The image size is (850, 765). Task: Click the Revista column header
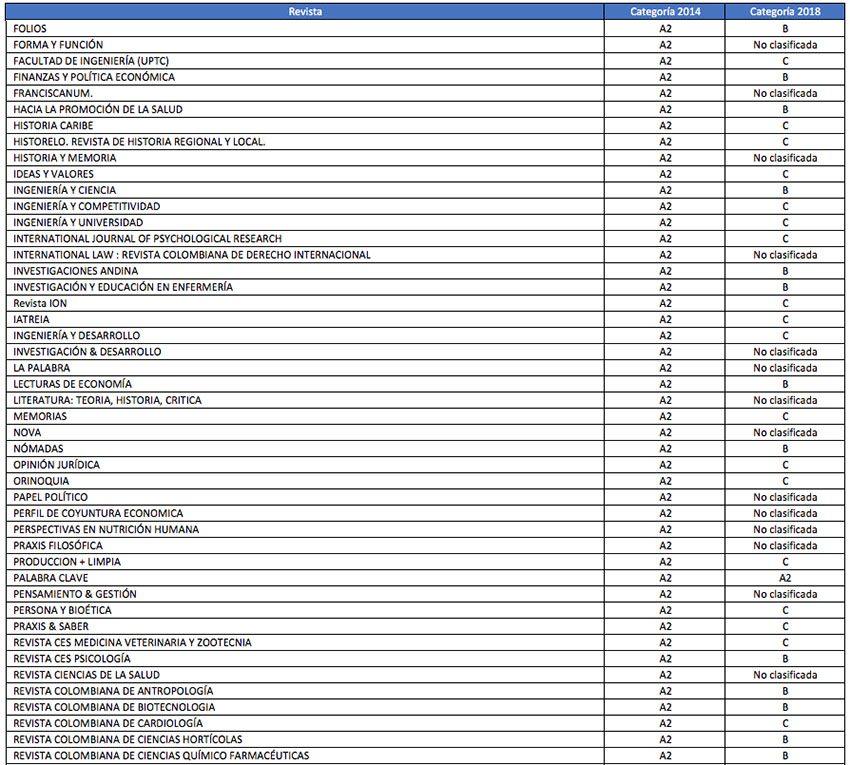pyautogui.click(x=305, y=12)
